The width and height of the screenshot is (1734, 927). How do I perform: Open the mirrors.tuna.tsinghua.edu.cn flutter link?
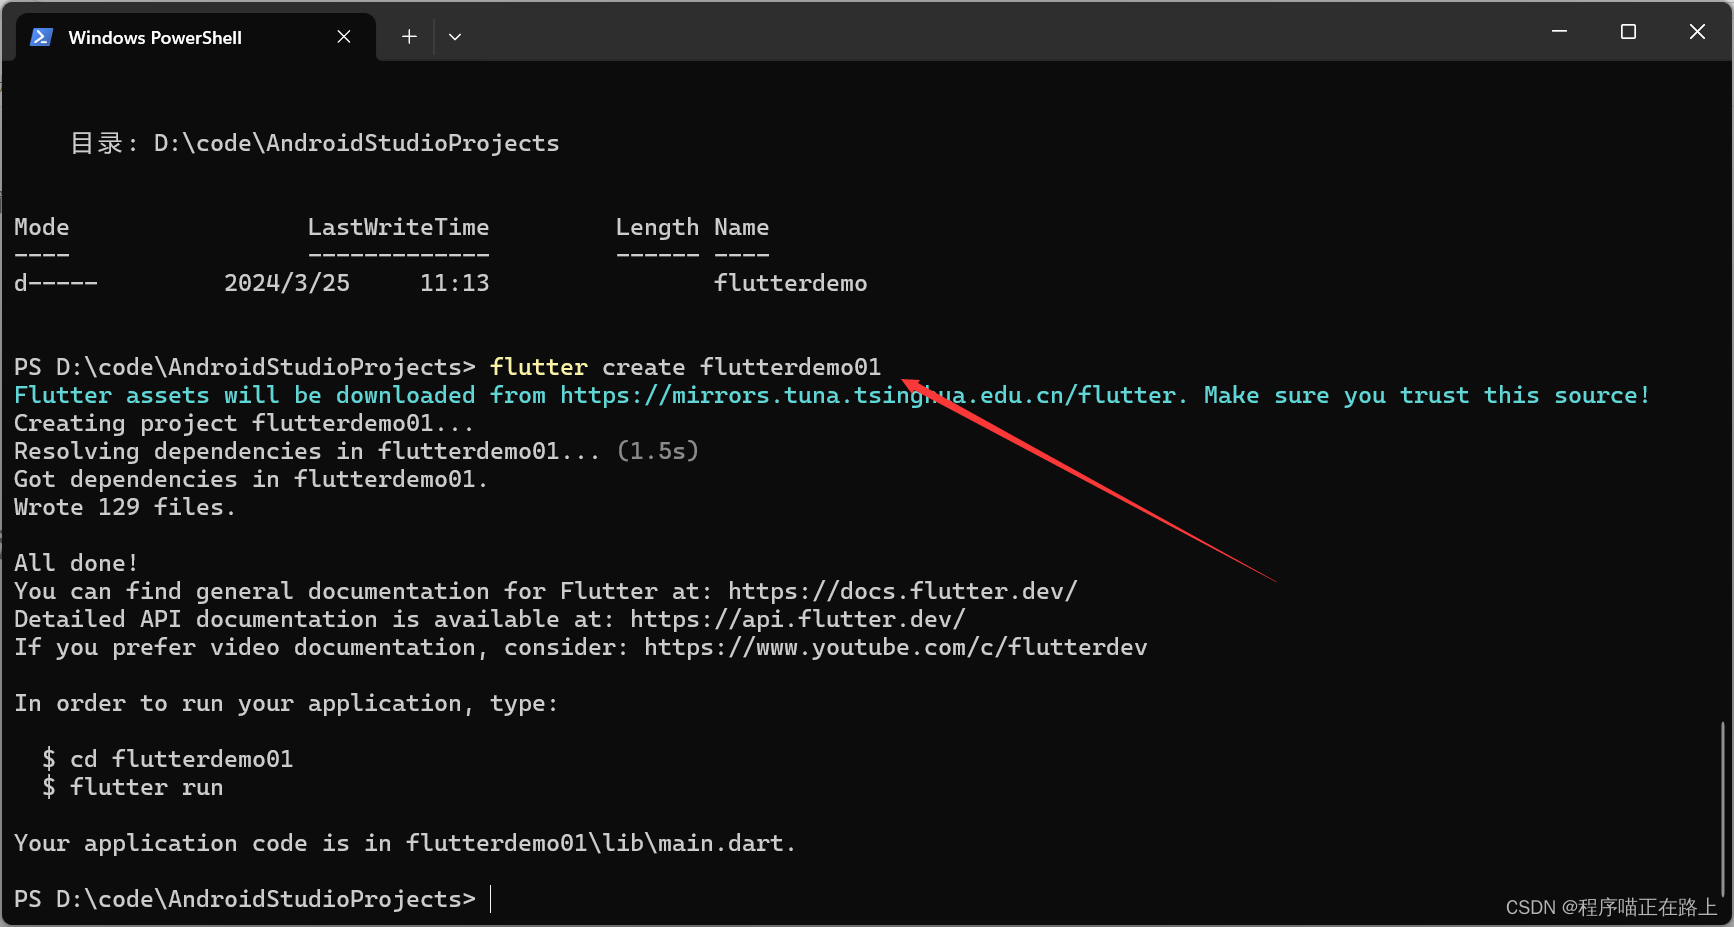click(x=868, y=396)
